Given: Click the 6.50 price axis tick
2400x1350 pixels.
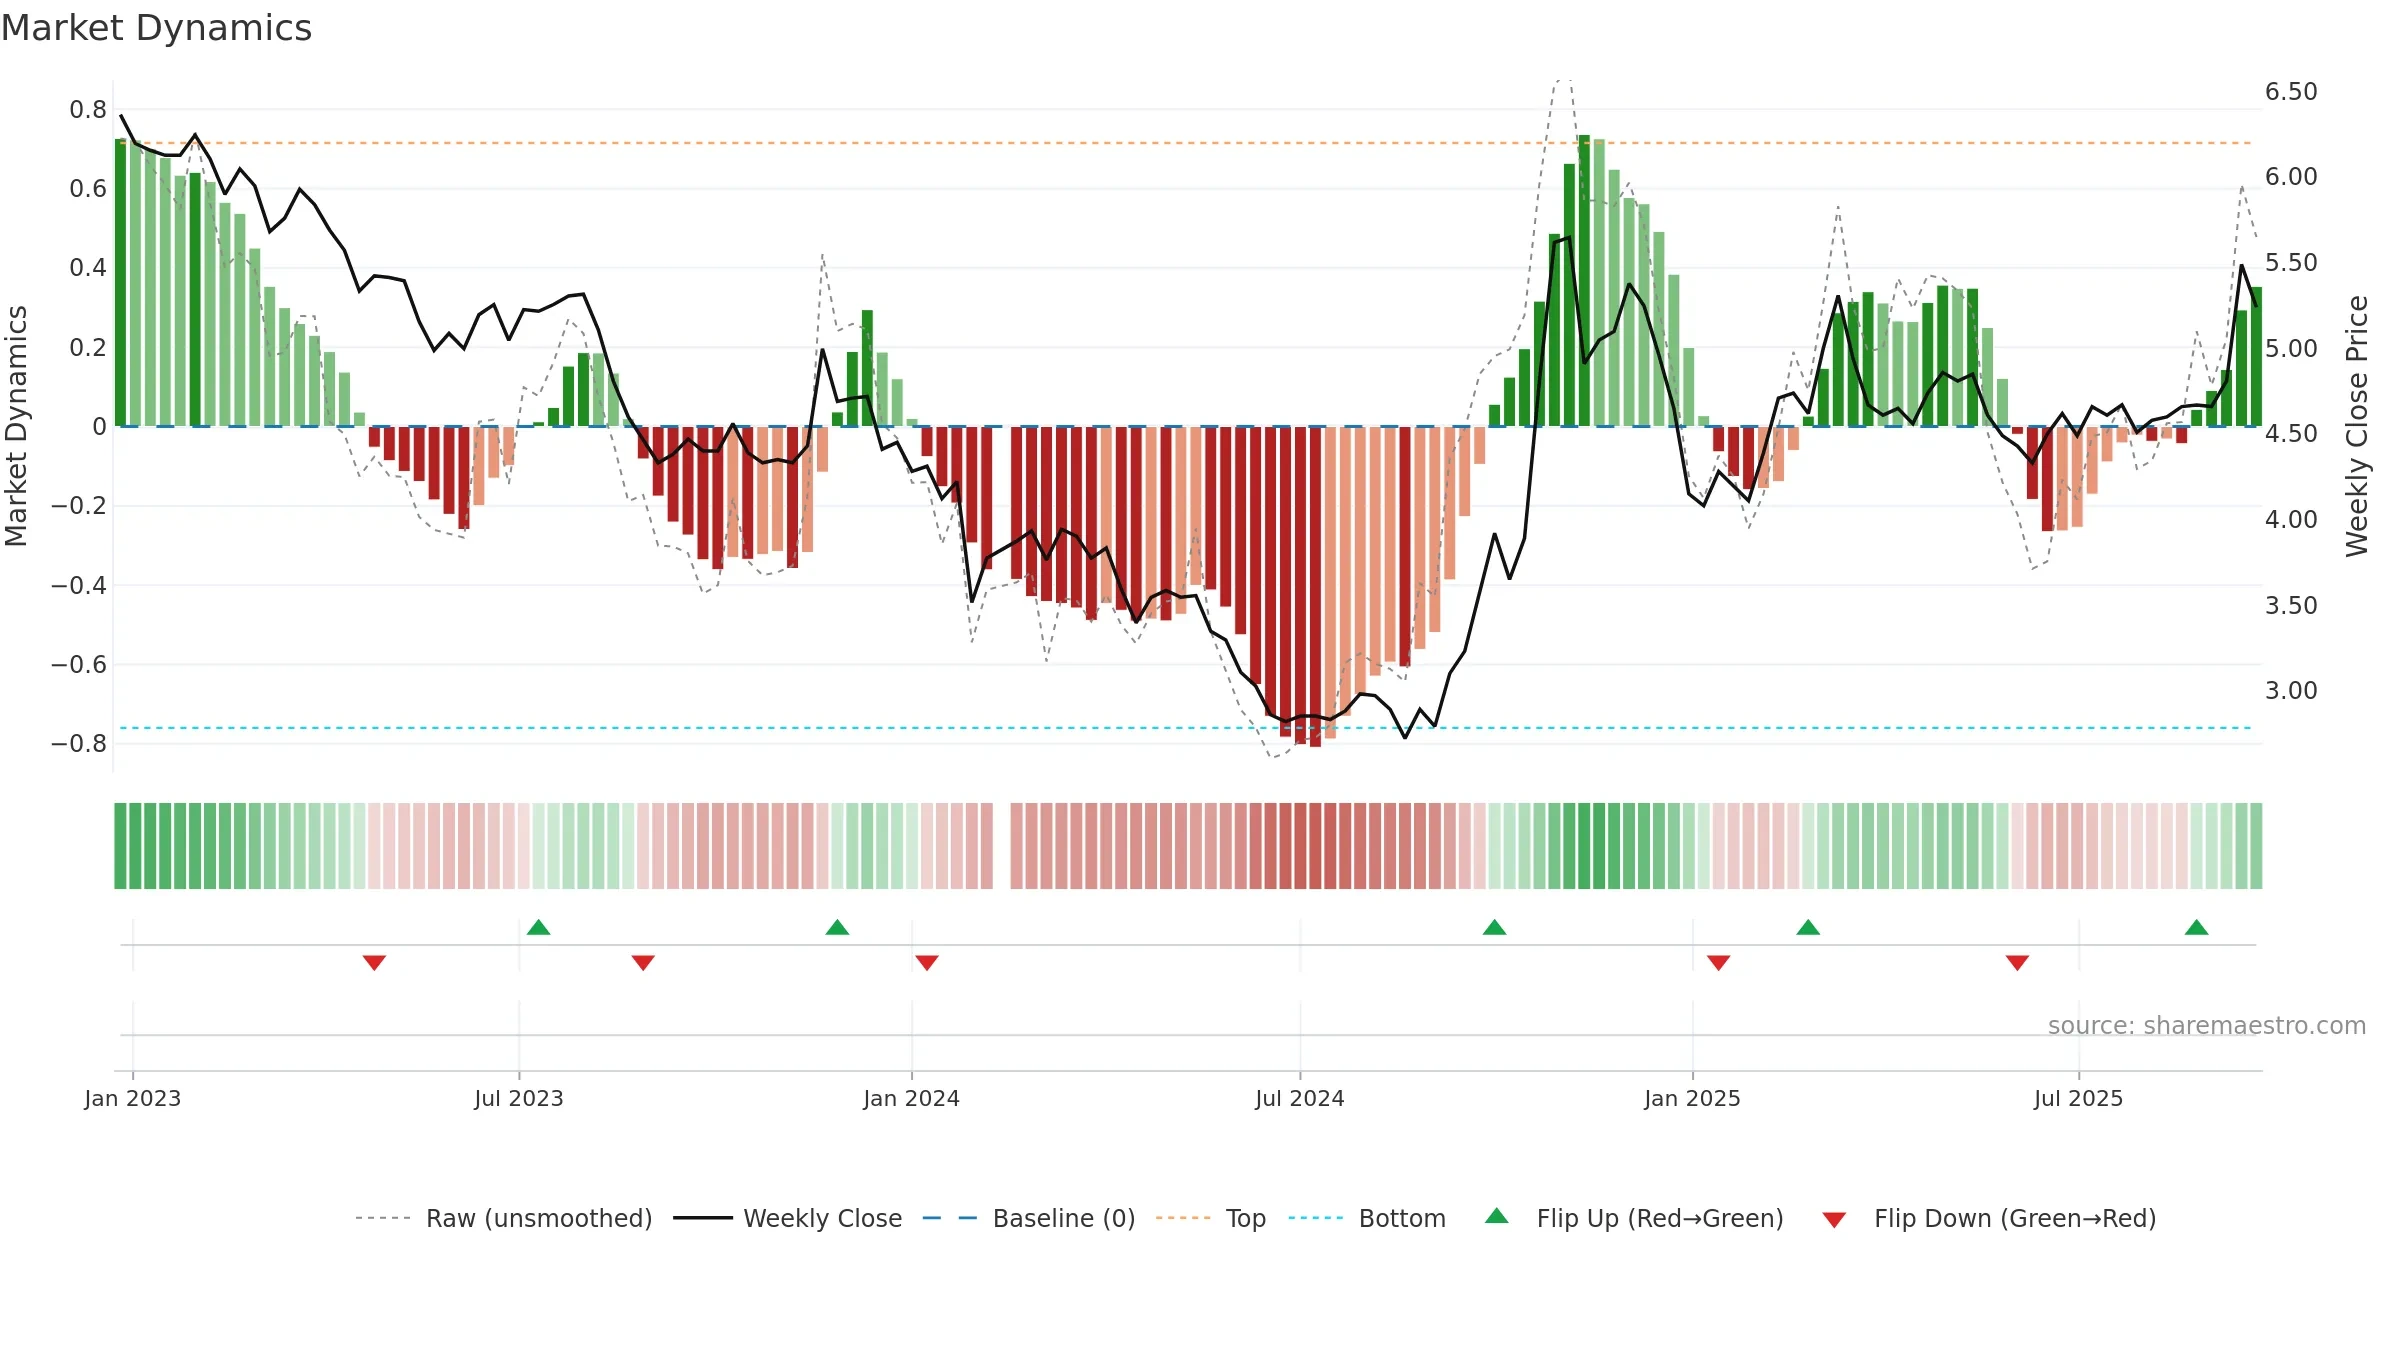Looking at the screenshot, I should (2291, 91).
